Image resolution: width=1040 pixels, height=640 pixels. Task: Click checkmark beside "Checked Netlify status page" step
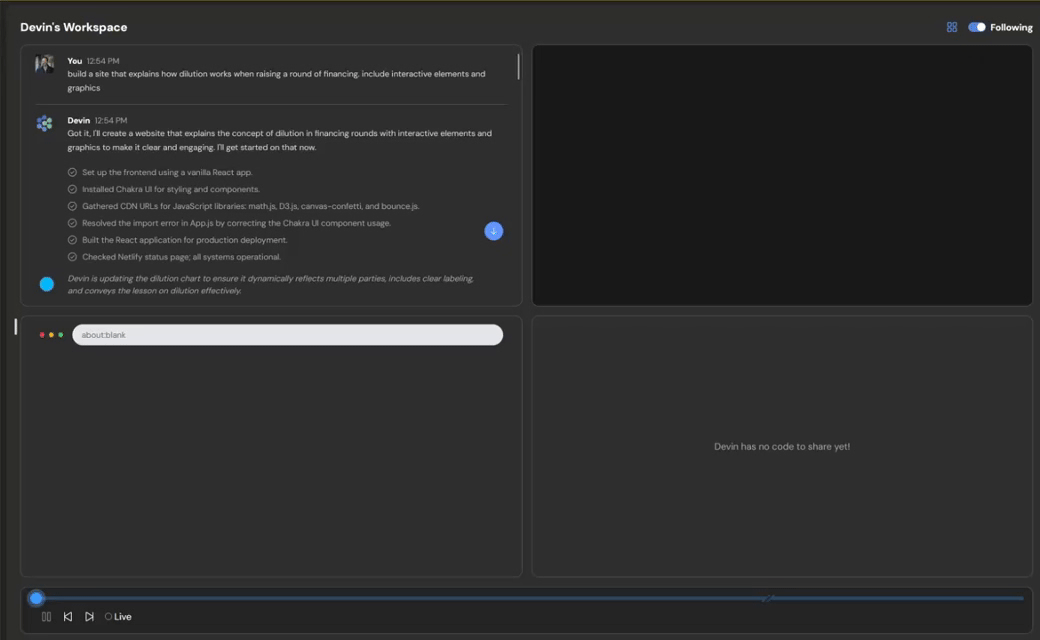point(72,257)
